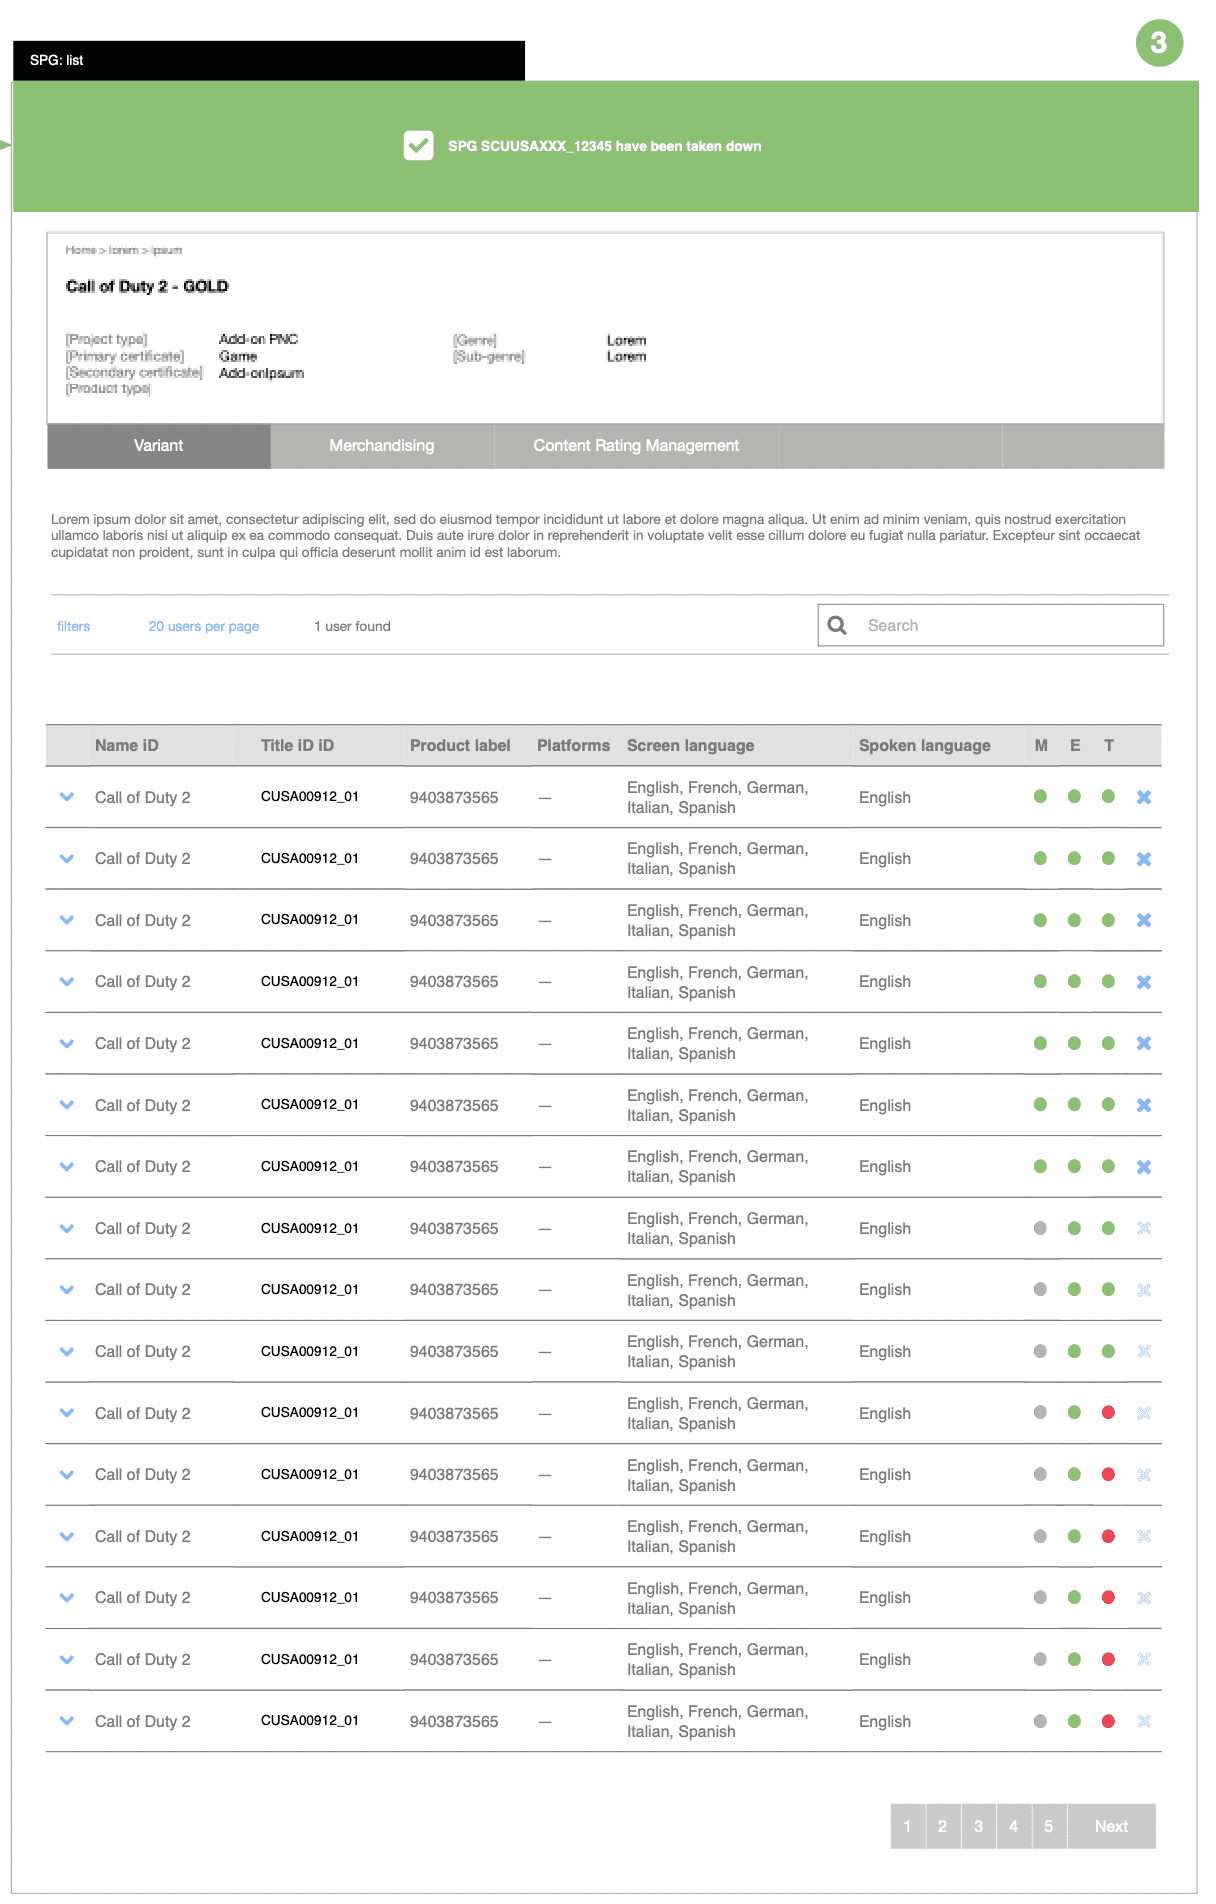Image resolution: width=1216 pixels, height=1904 pixels.
Task: Click the '1 user found' result count
Action: [352, 626]
